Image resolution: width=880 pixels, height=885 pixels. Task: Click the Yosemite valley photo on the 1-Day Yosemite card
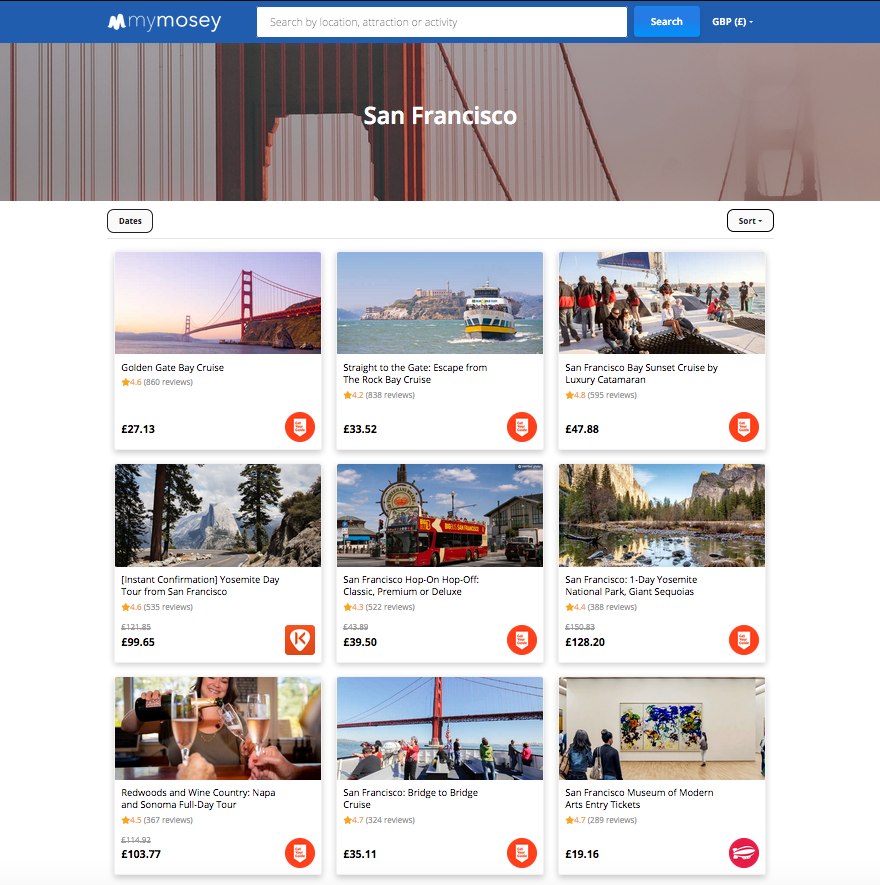coord(661,515)
